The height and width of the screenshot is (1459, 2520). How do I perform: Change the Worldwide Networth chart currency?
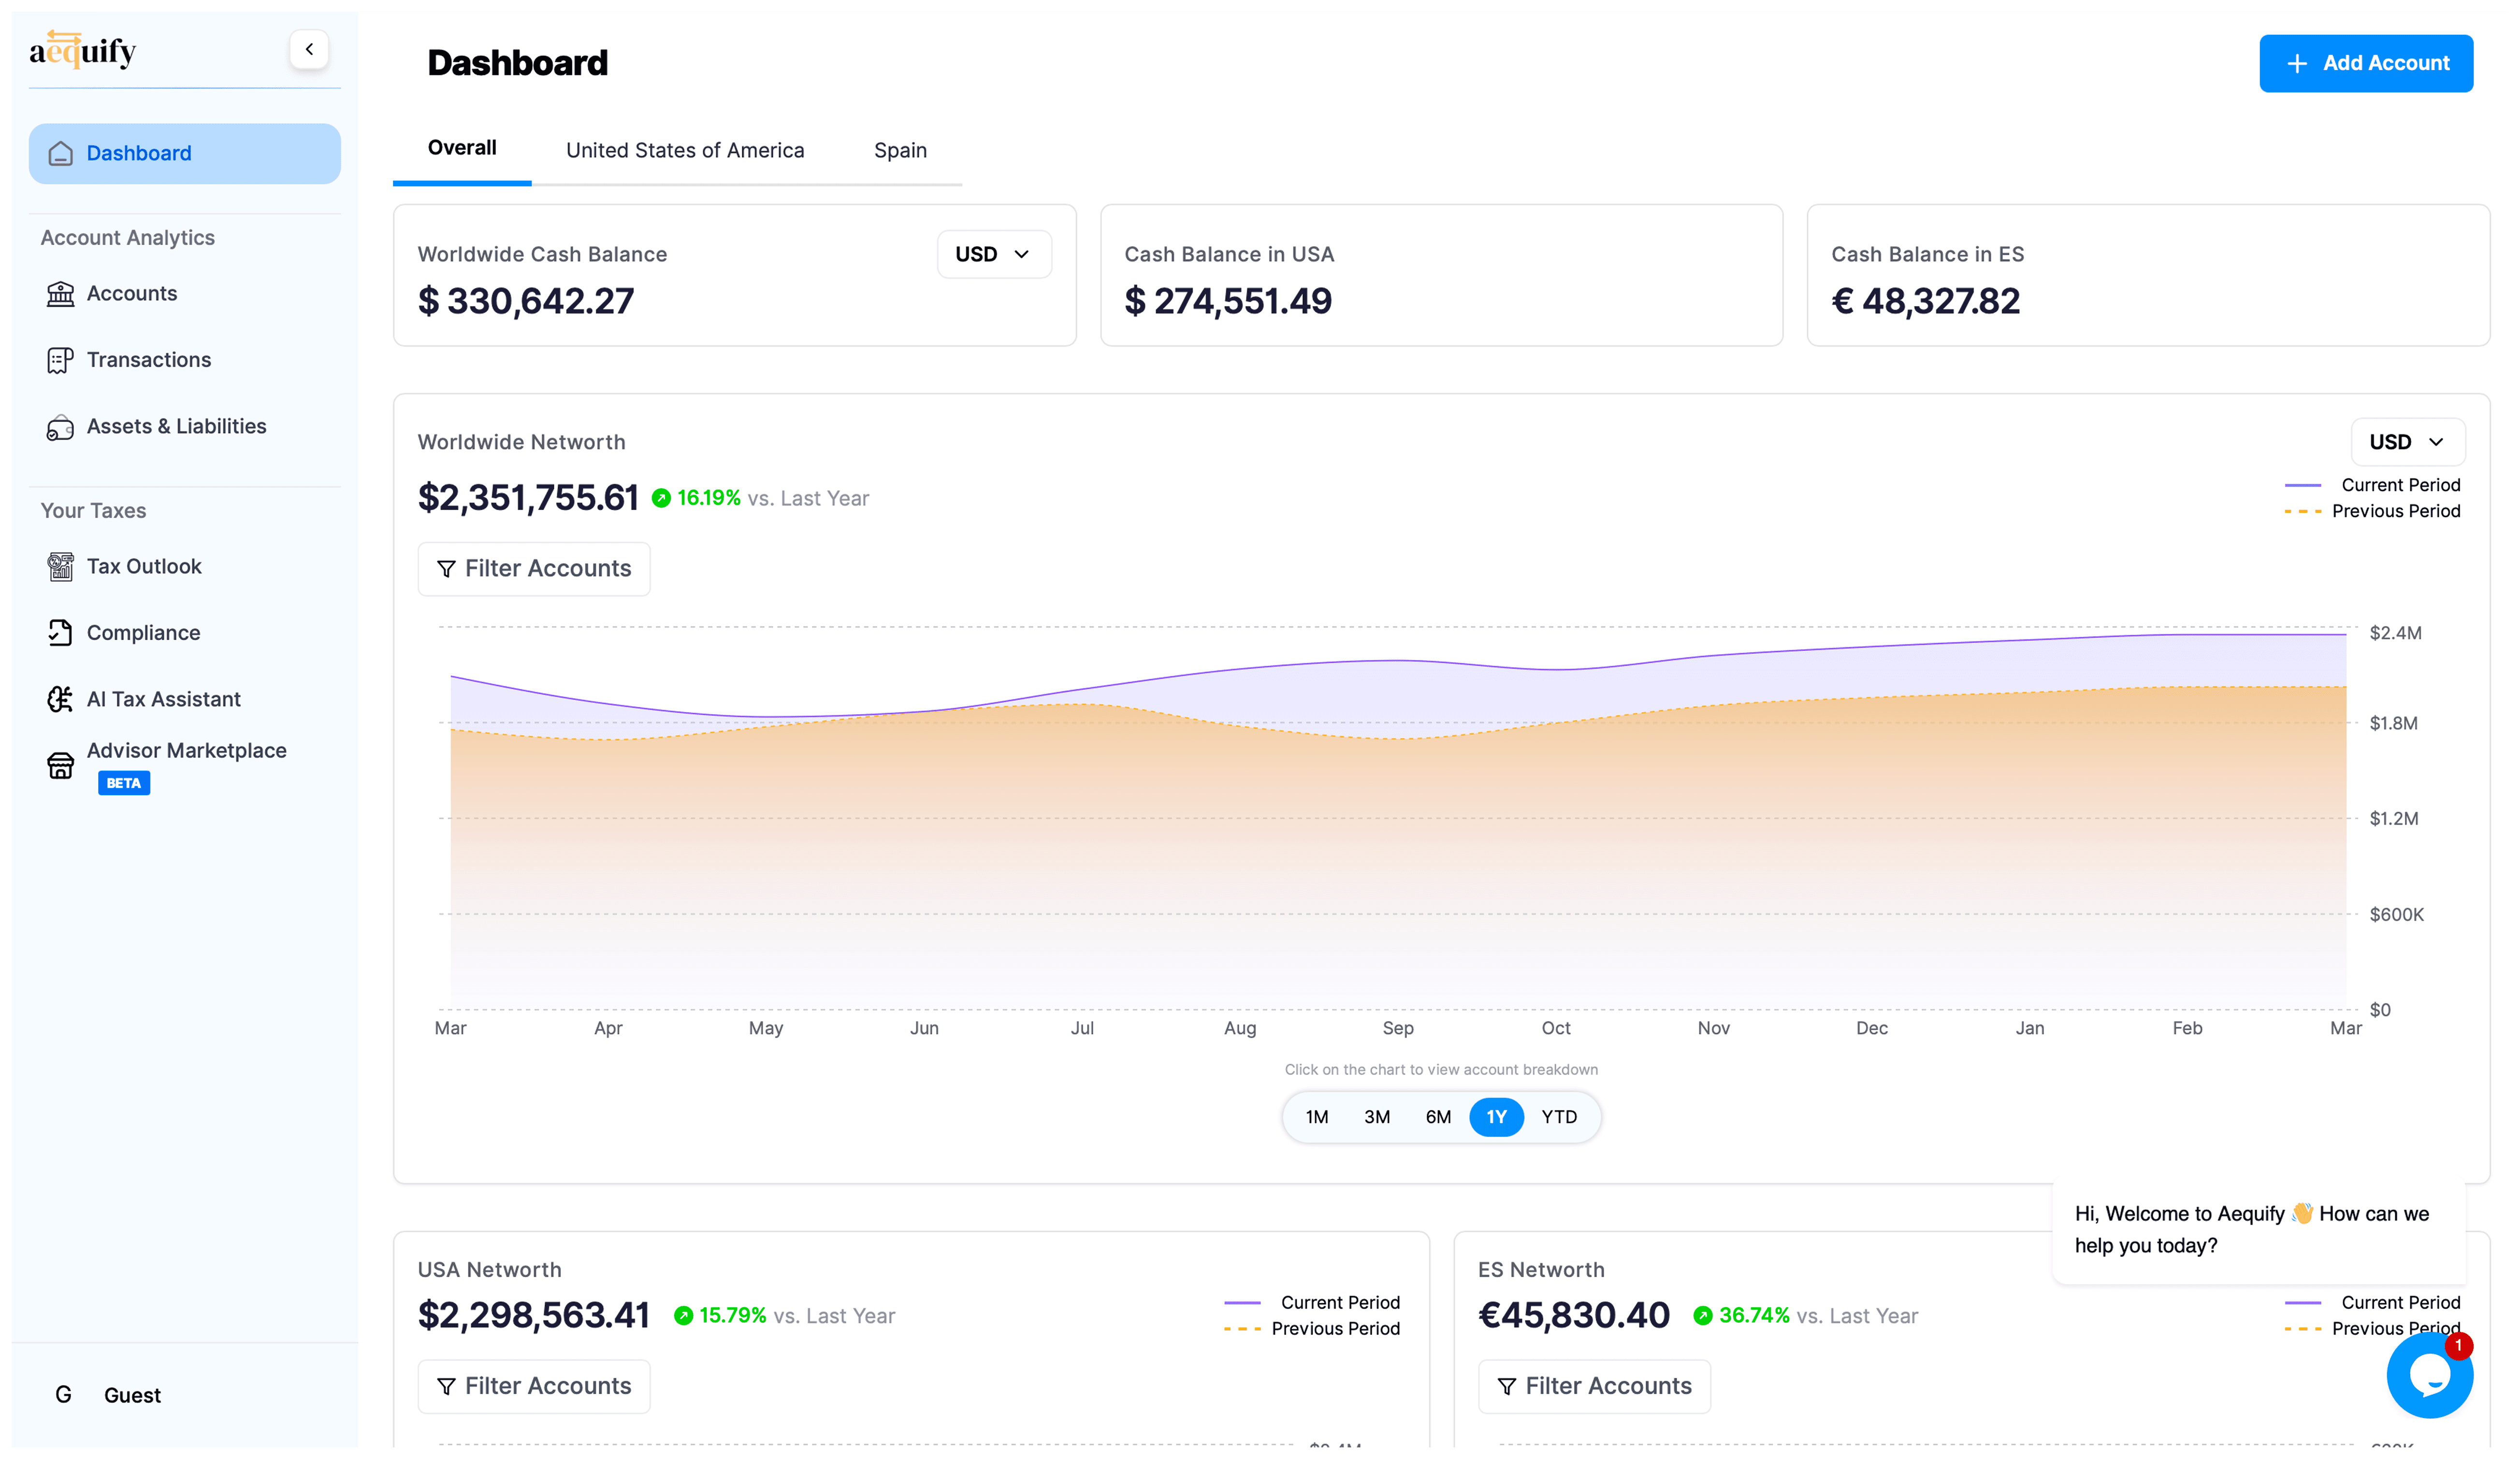(2407, 441)
